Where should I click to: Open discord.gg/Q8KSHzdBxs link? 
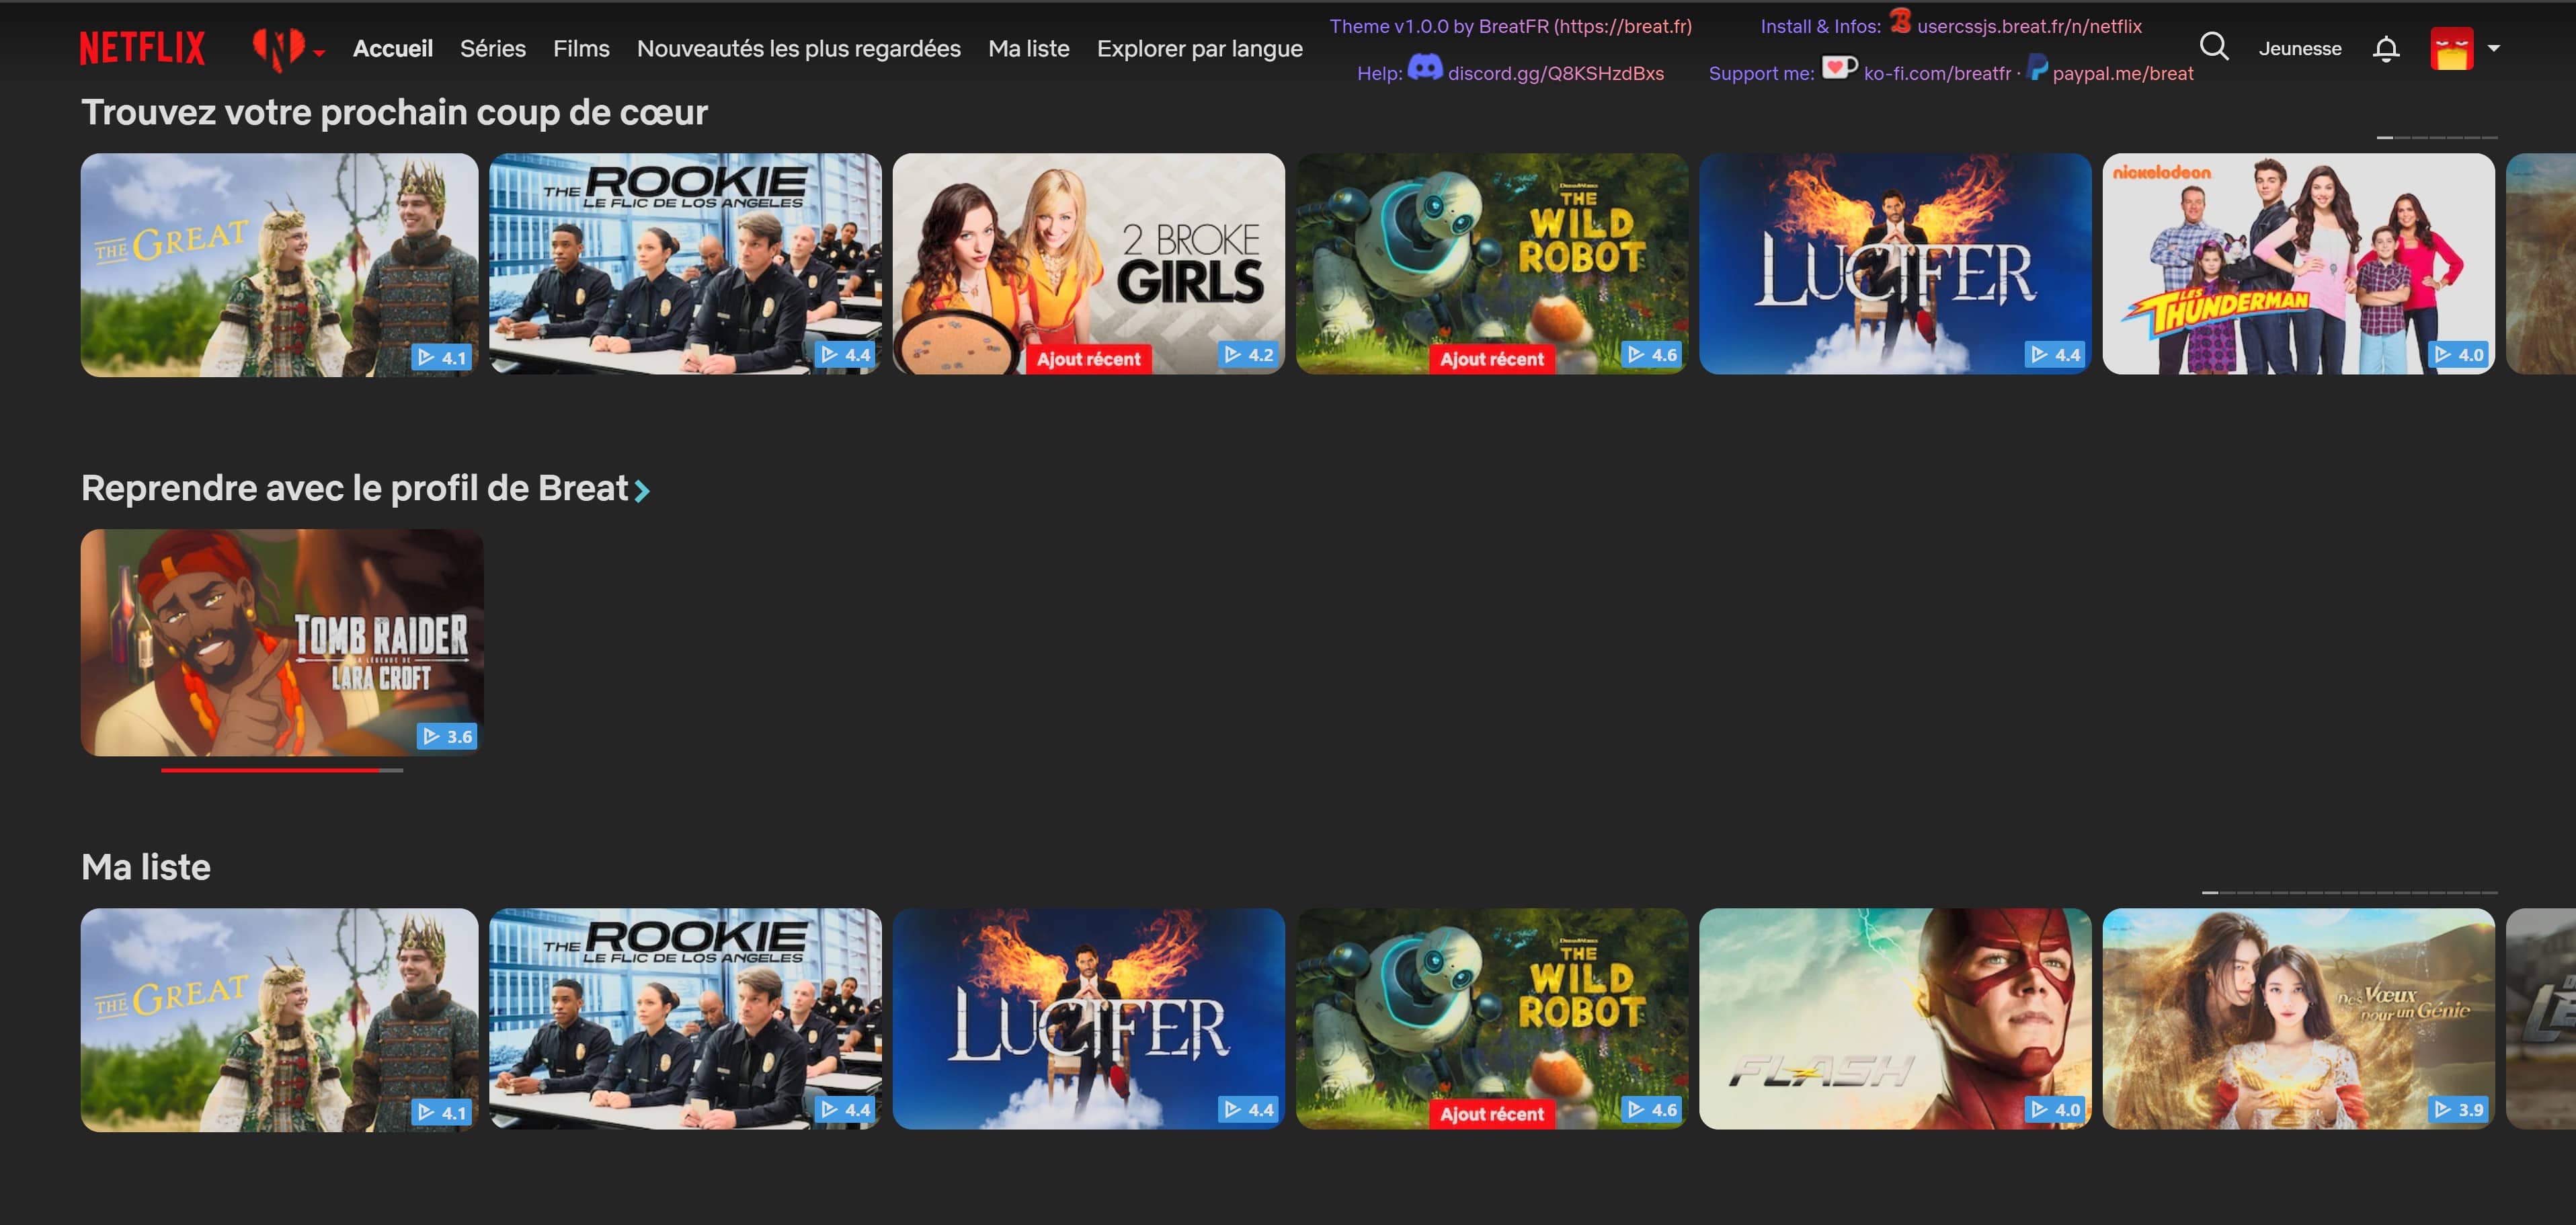click(1556, 73)
